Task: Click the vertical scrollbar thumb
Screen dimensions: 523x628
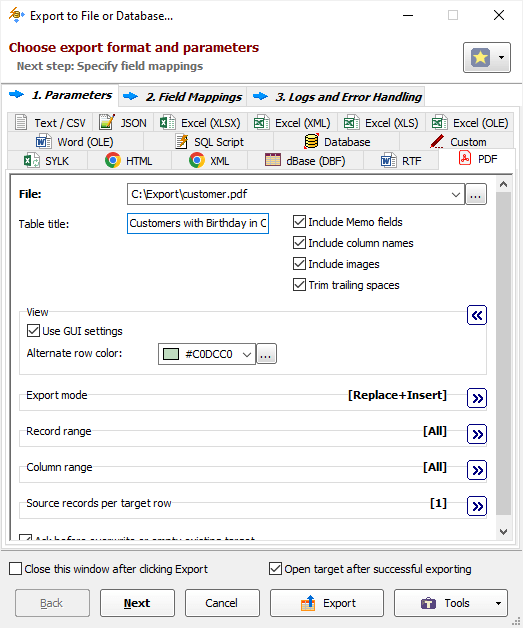Action: (503, 354)
